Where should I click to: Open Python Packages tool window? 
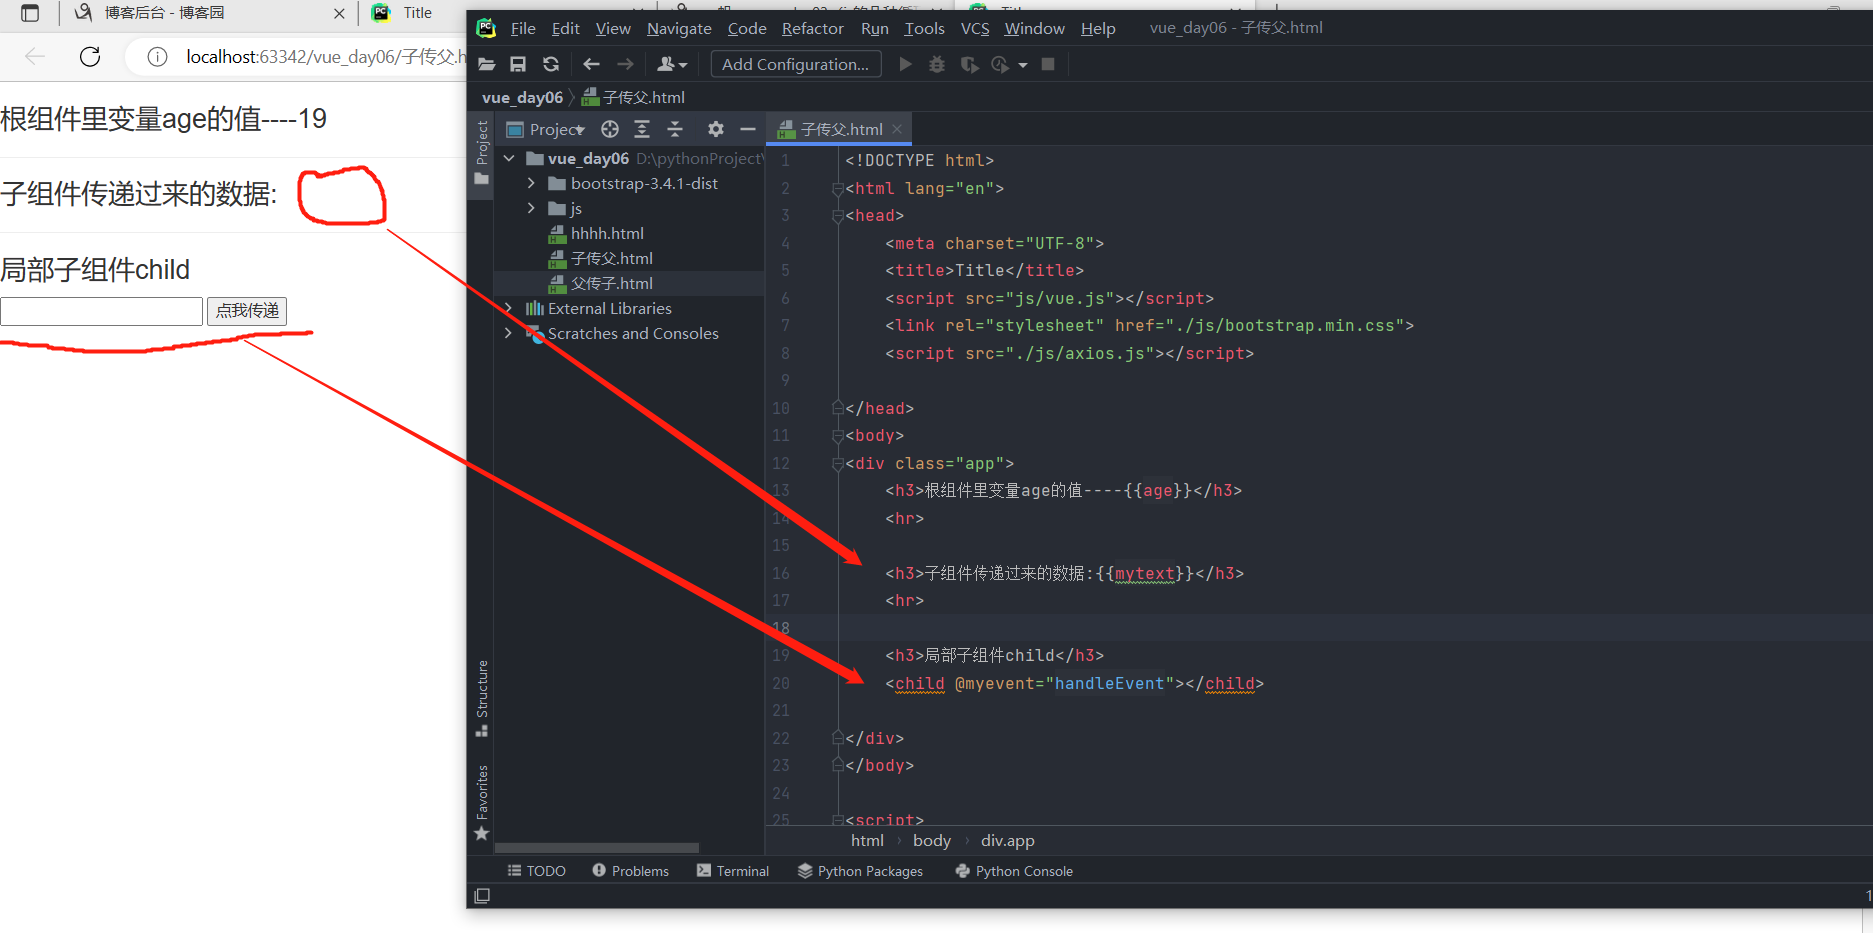pyautogui.click(x=860, y=871)
